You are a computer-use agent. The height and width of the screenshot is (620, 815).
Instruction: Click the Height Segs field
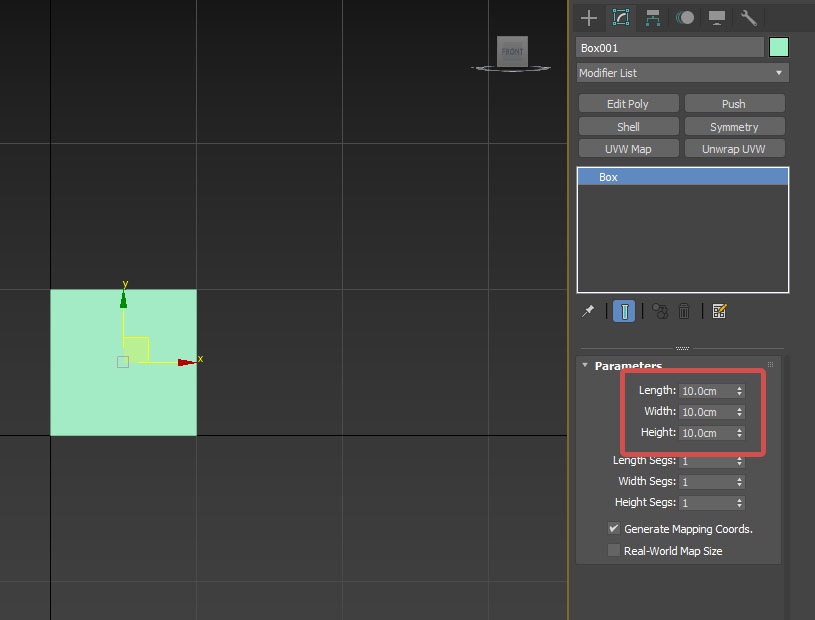tap(706, 503)
